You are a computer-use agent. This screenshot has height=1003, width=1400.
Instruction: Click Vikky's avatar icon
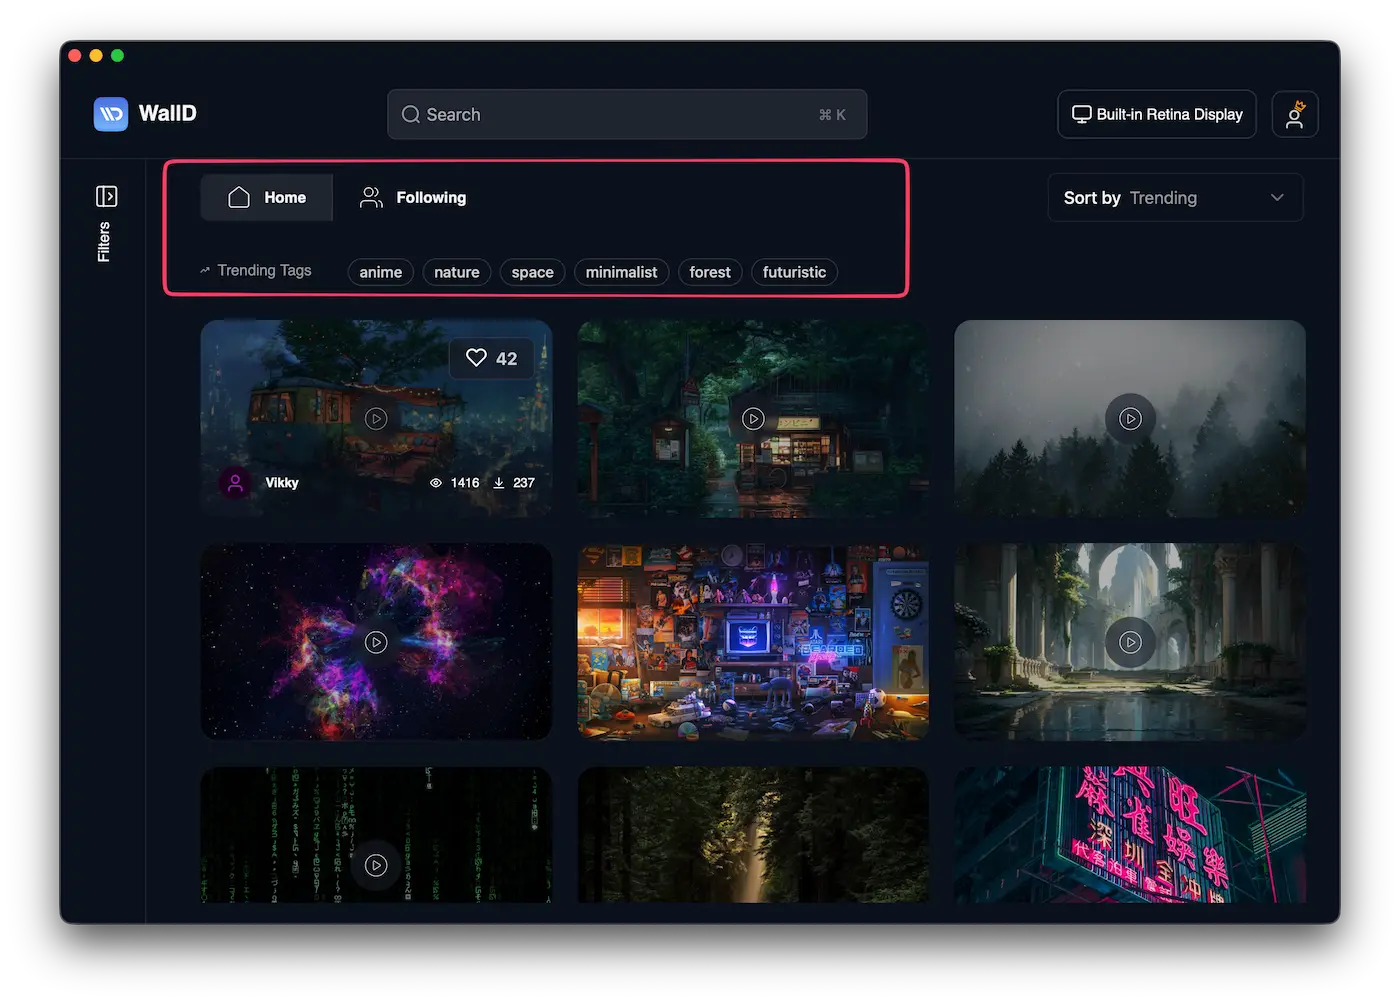pyautogui.click(x=235, y=483)
